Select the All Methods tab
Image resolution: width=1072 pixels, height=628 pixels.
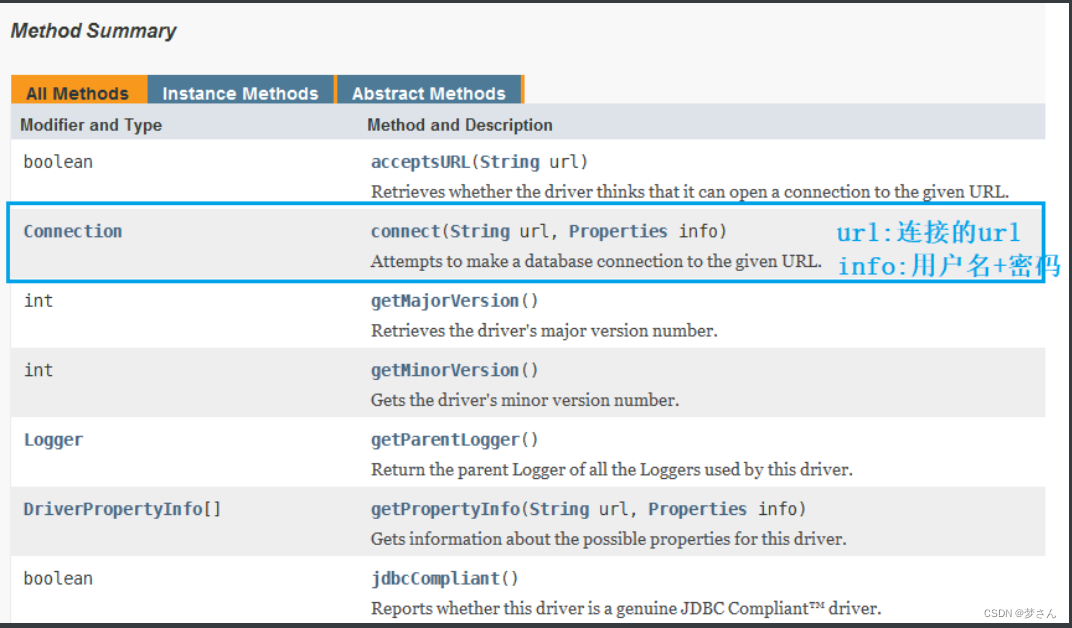coord(78,92)
